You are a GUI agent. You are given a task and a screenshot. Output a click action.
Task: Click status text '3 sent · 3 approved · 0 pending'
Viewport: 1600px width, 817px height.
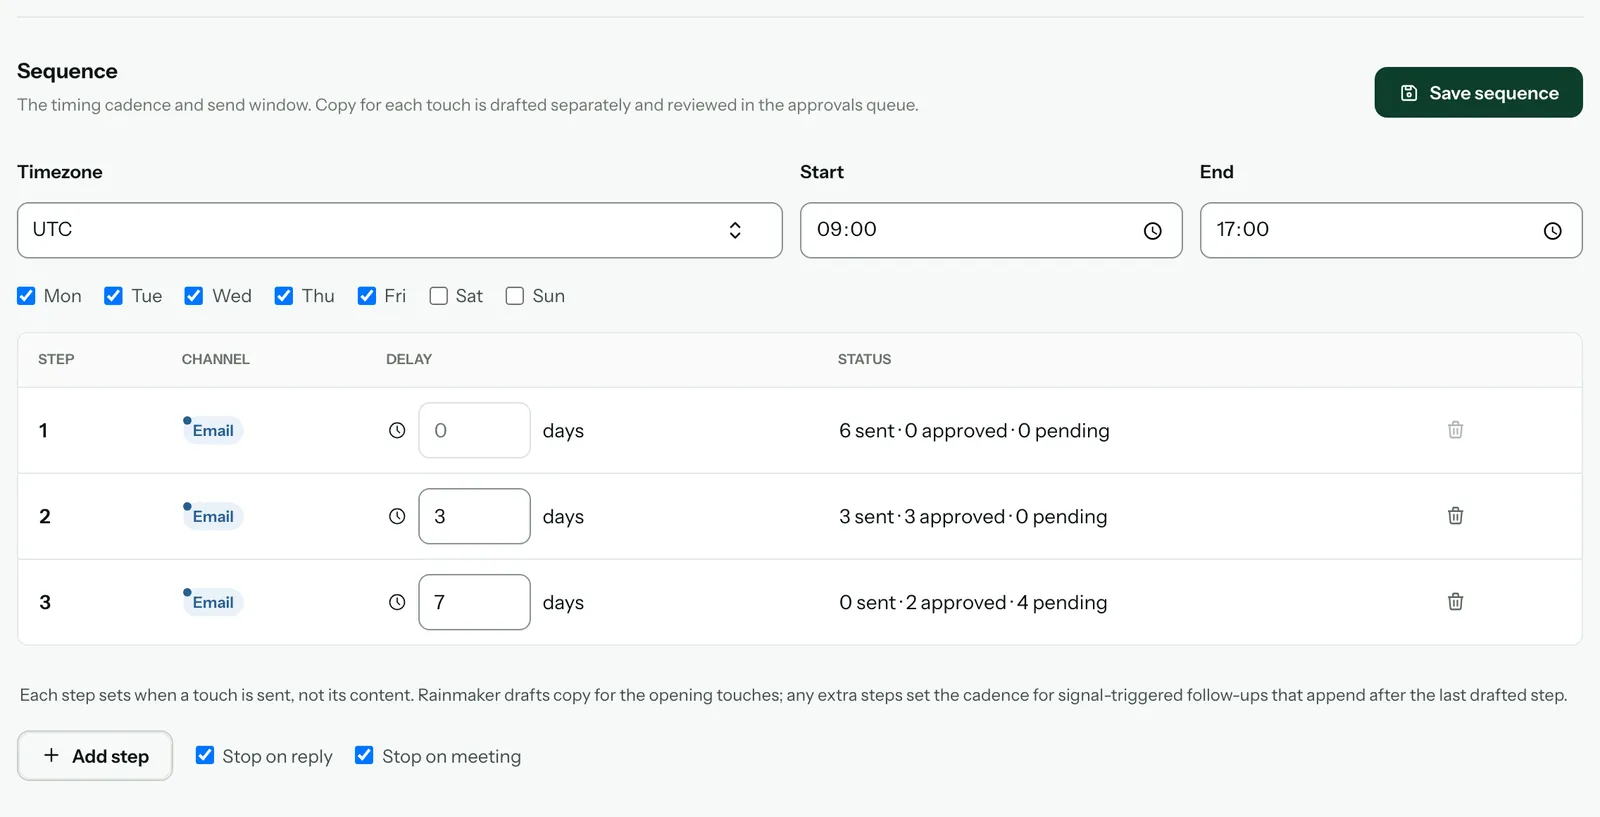[x=973, y=517]
